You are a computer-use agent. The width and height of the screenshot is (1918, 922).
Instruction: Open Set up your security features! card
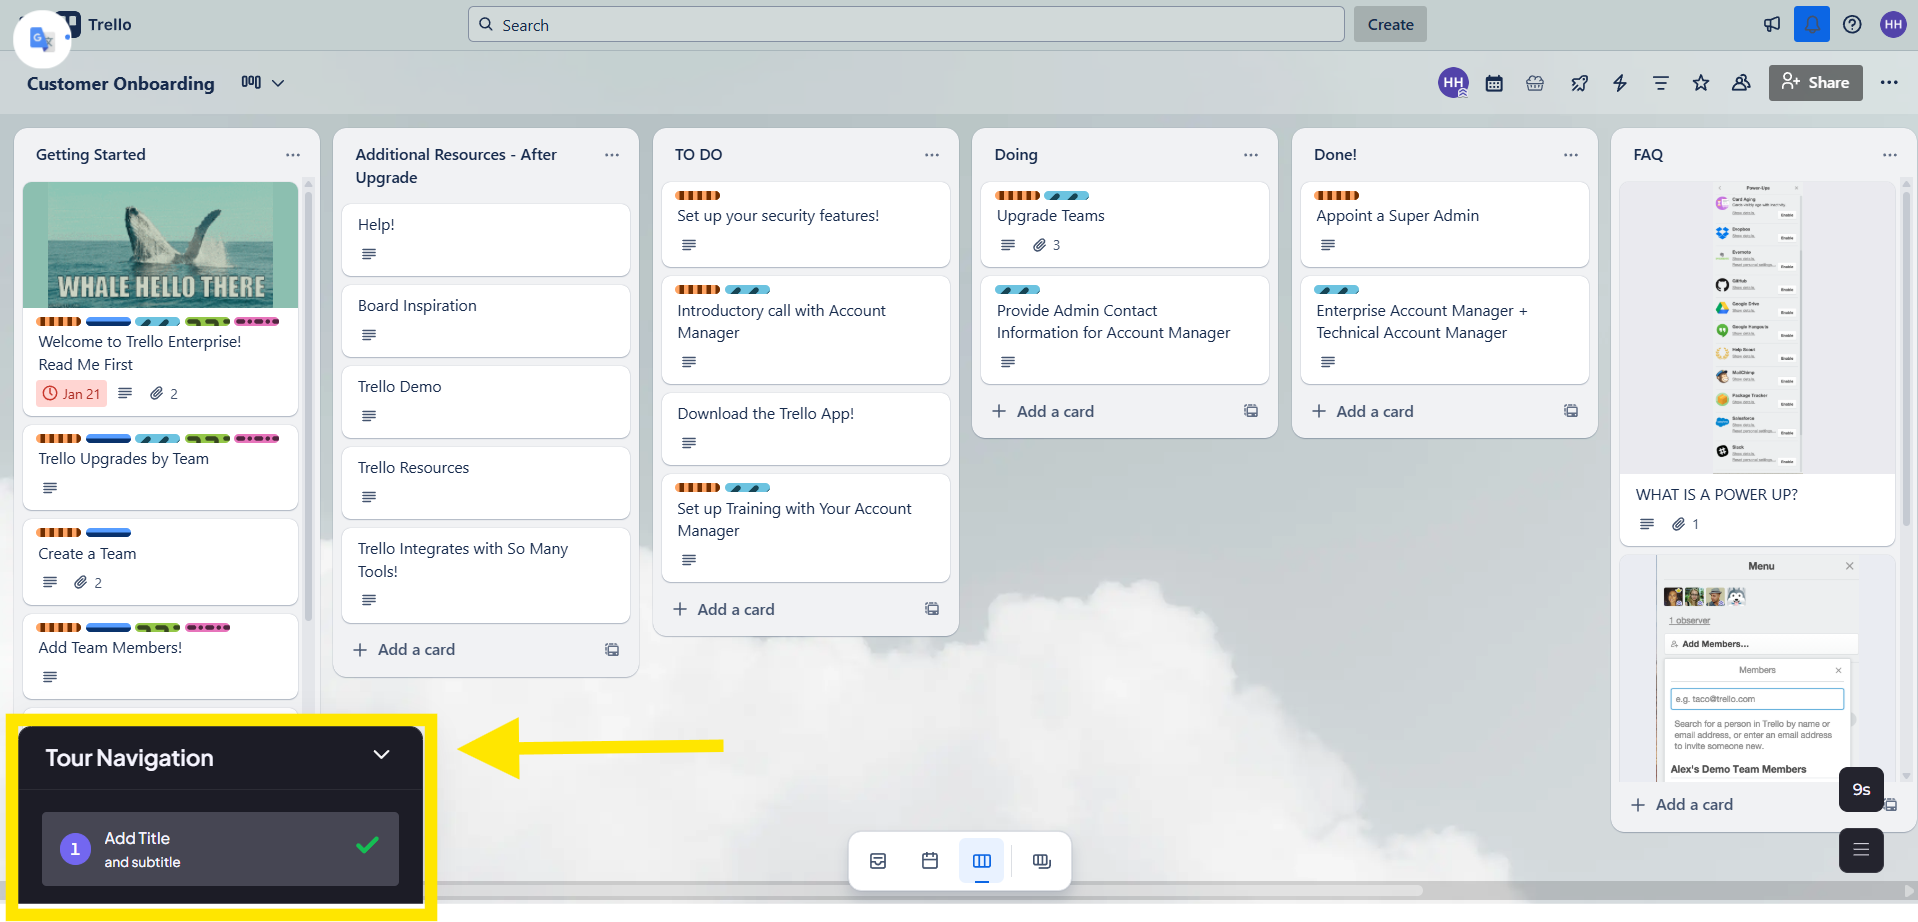(x=806, y=224)
